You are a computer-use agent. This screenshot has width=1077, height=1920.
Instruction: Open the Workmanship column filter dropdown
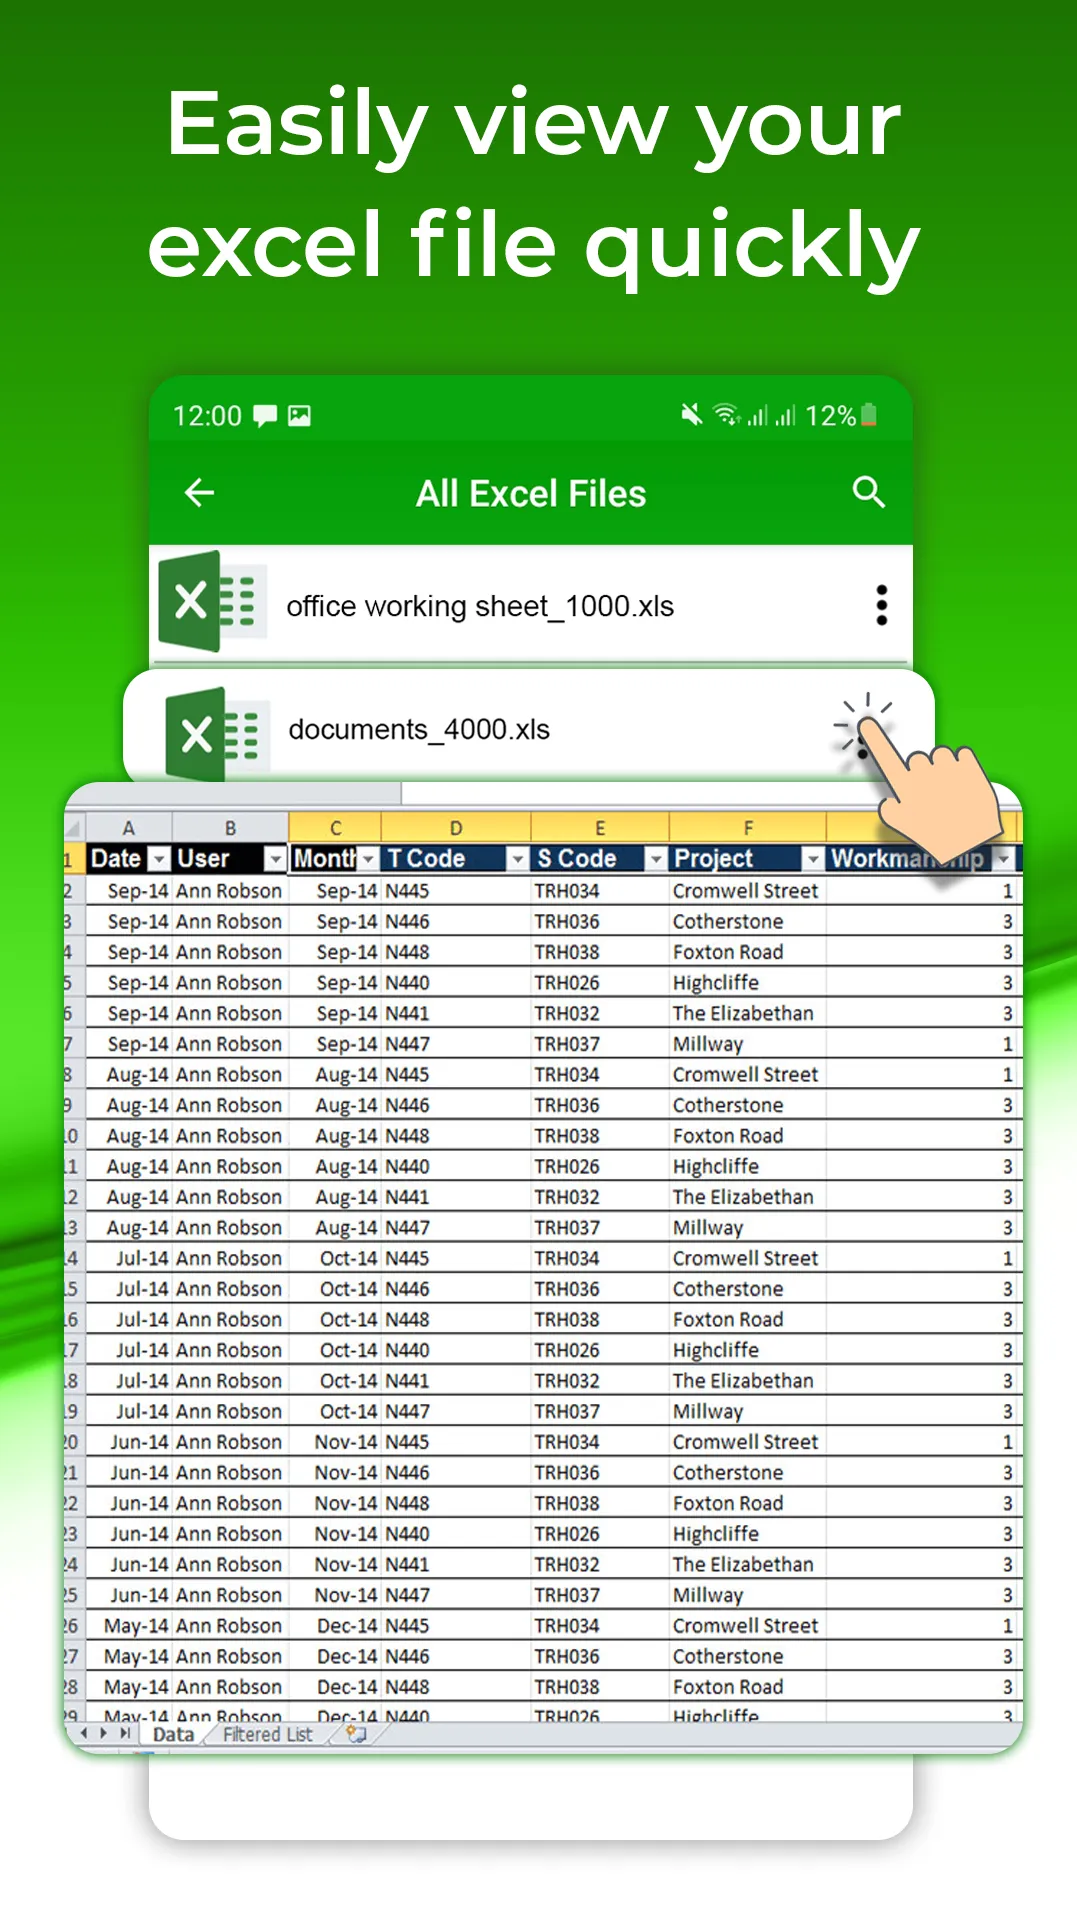click(1003, 859)
